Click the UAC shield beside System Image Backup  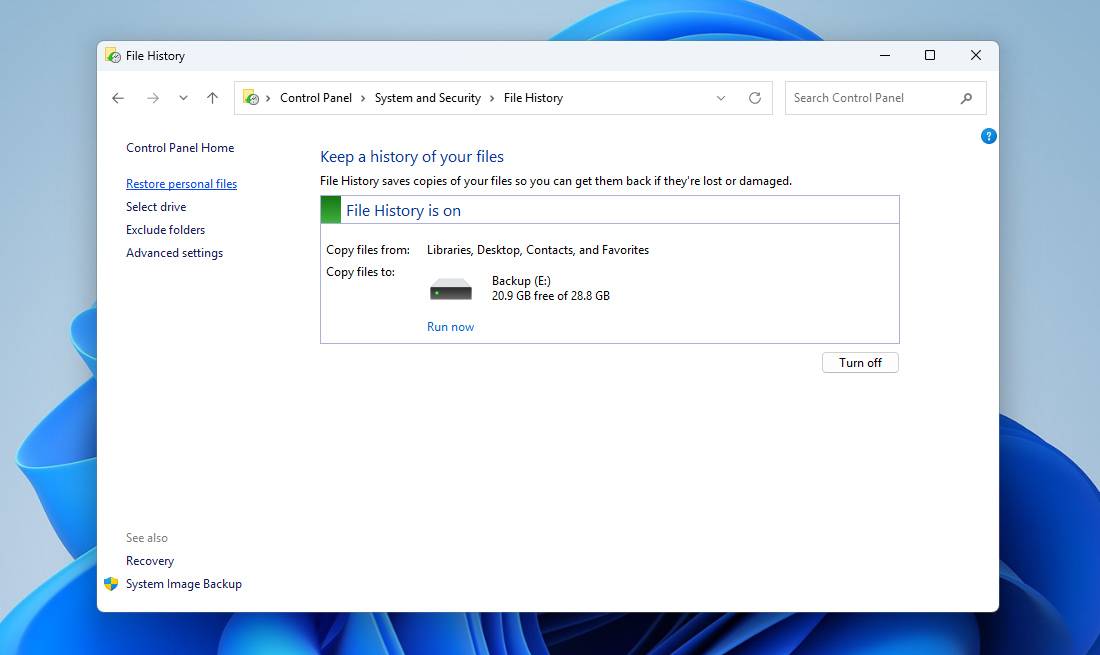pos(110,583)
